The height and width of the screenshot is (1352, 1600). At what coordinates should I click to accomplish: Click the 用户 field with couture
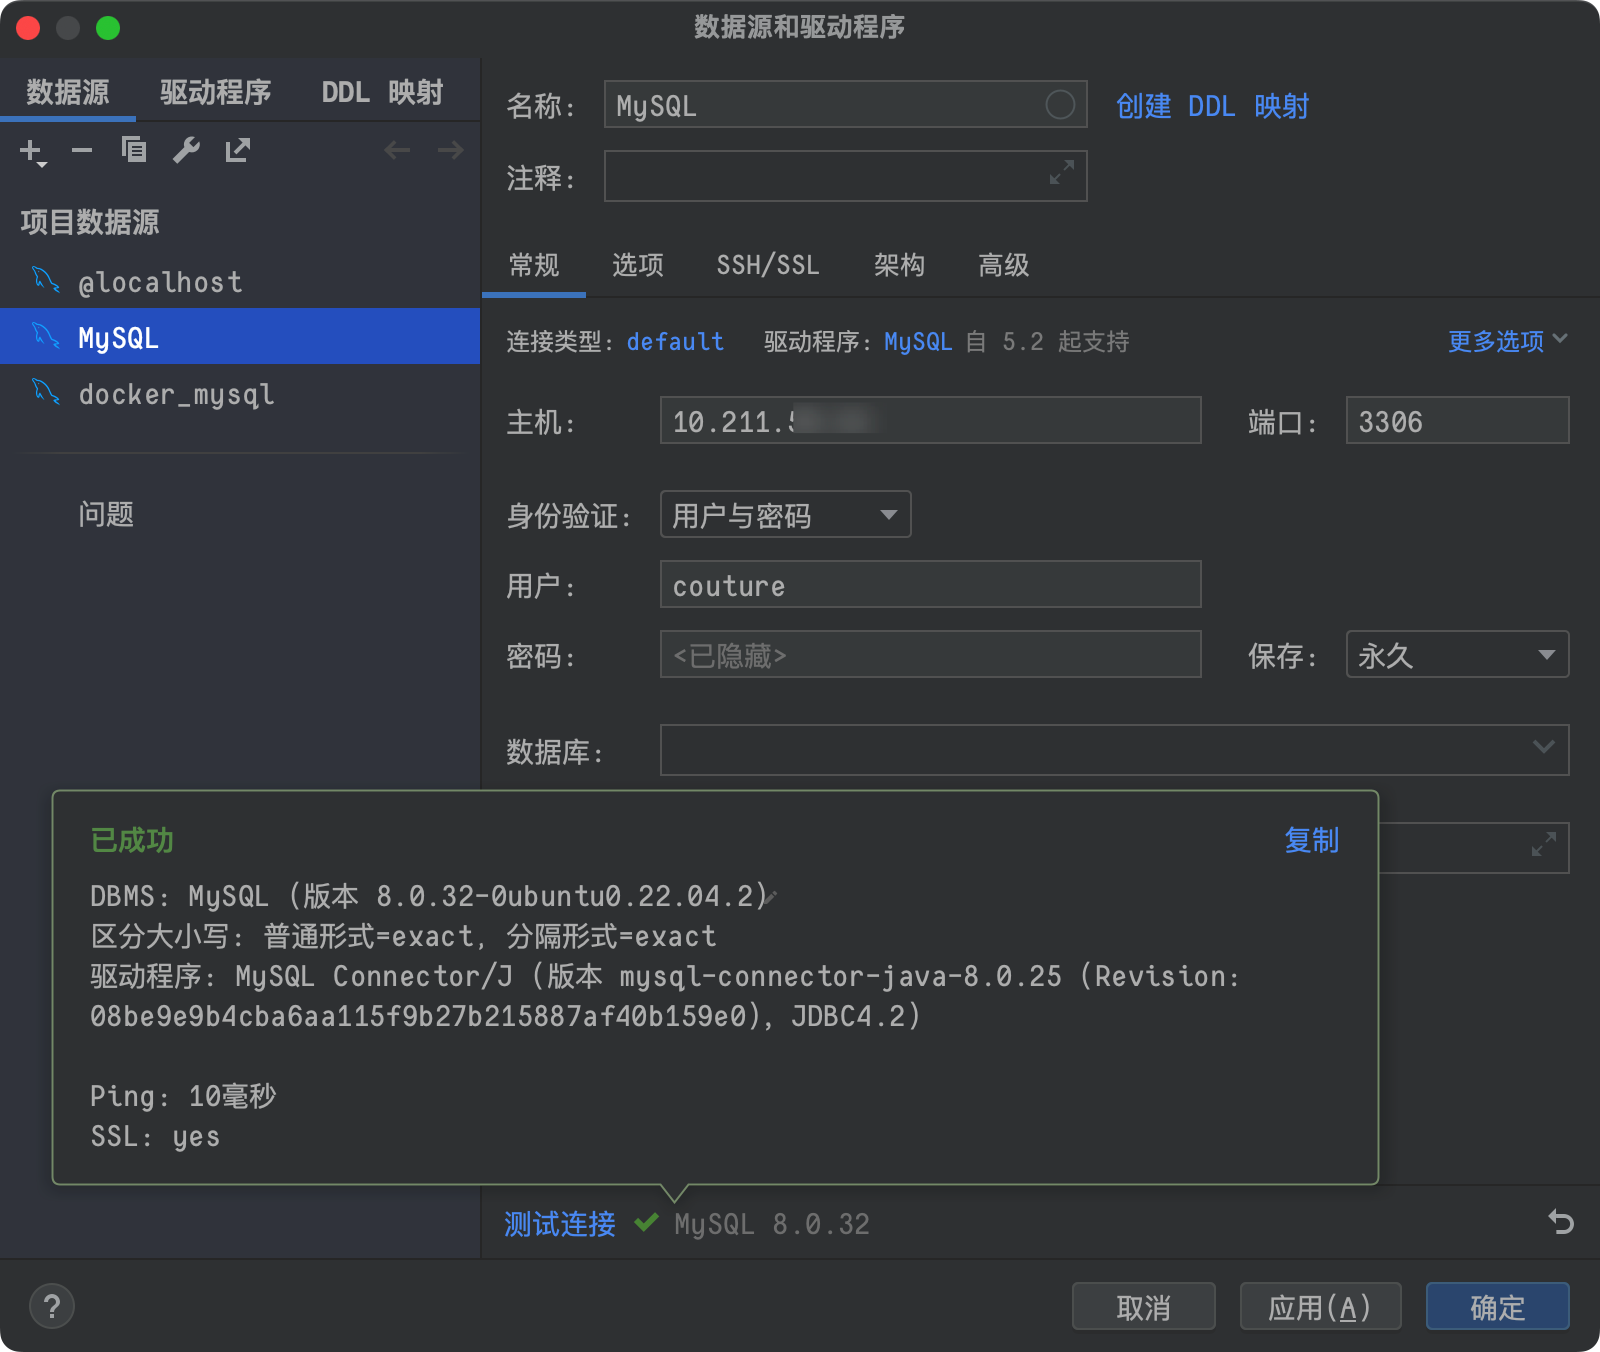pos(930,584)
